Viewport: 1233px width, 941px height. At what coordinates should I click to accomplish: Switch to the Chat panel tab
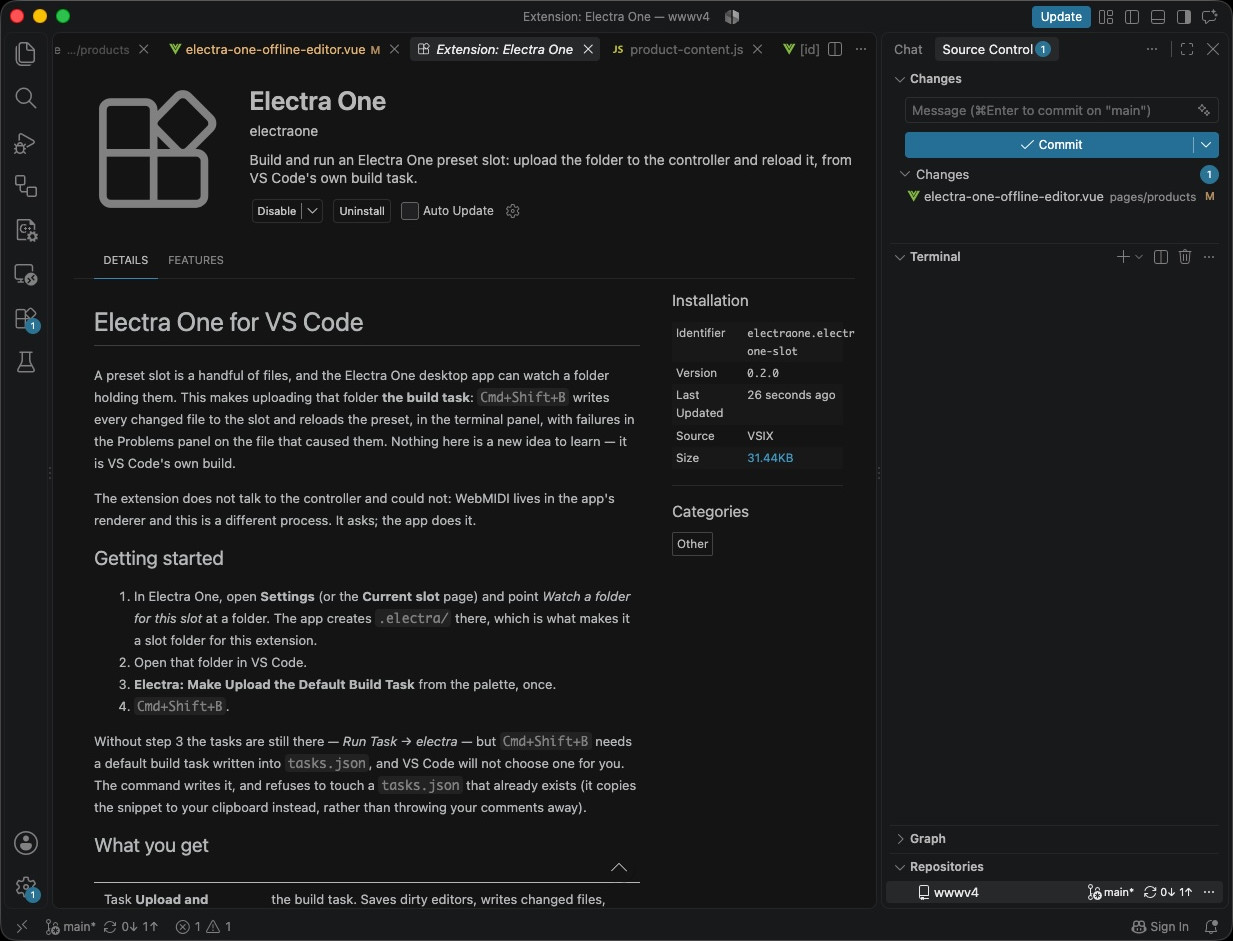pyautogui.click(x=908, y=49)
